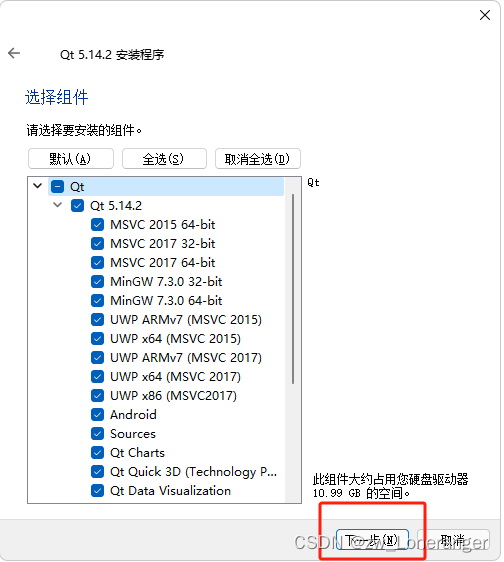Uncheck MSVC 2017 64-bit checkbox
The width and height of the screenshot is (504, 562).
point(98,263)
